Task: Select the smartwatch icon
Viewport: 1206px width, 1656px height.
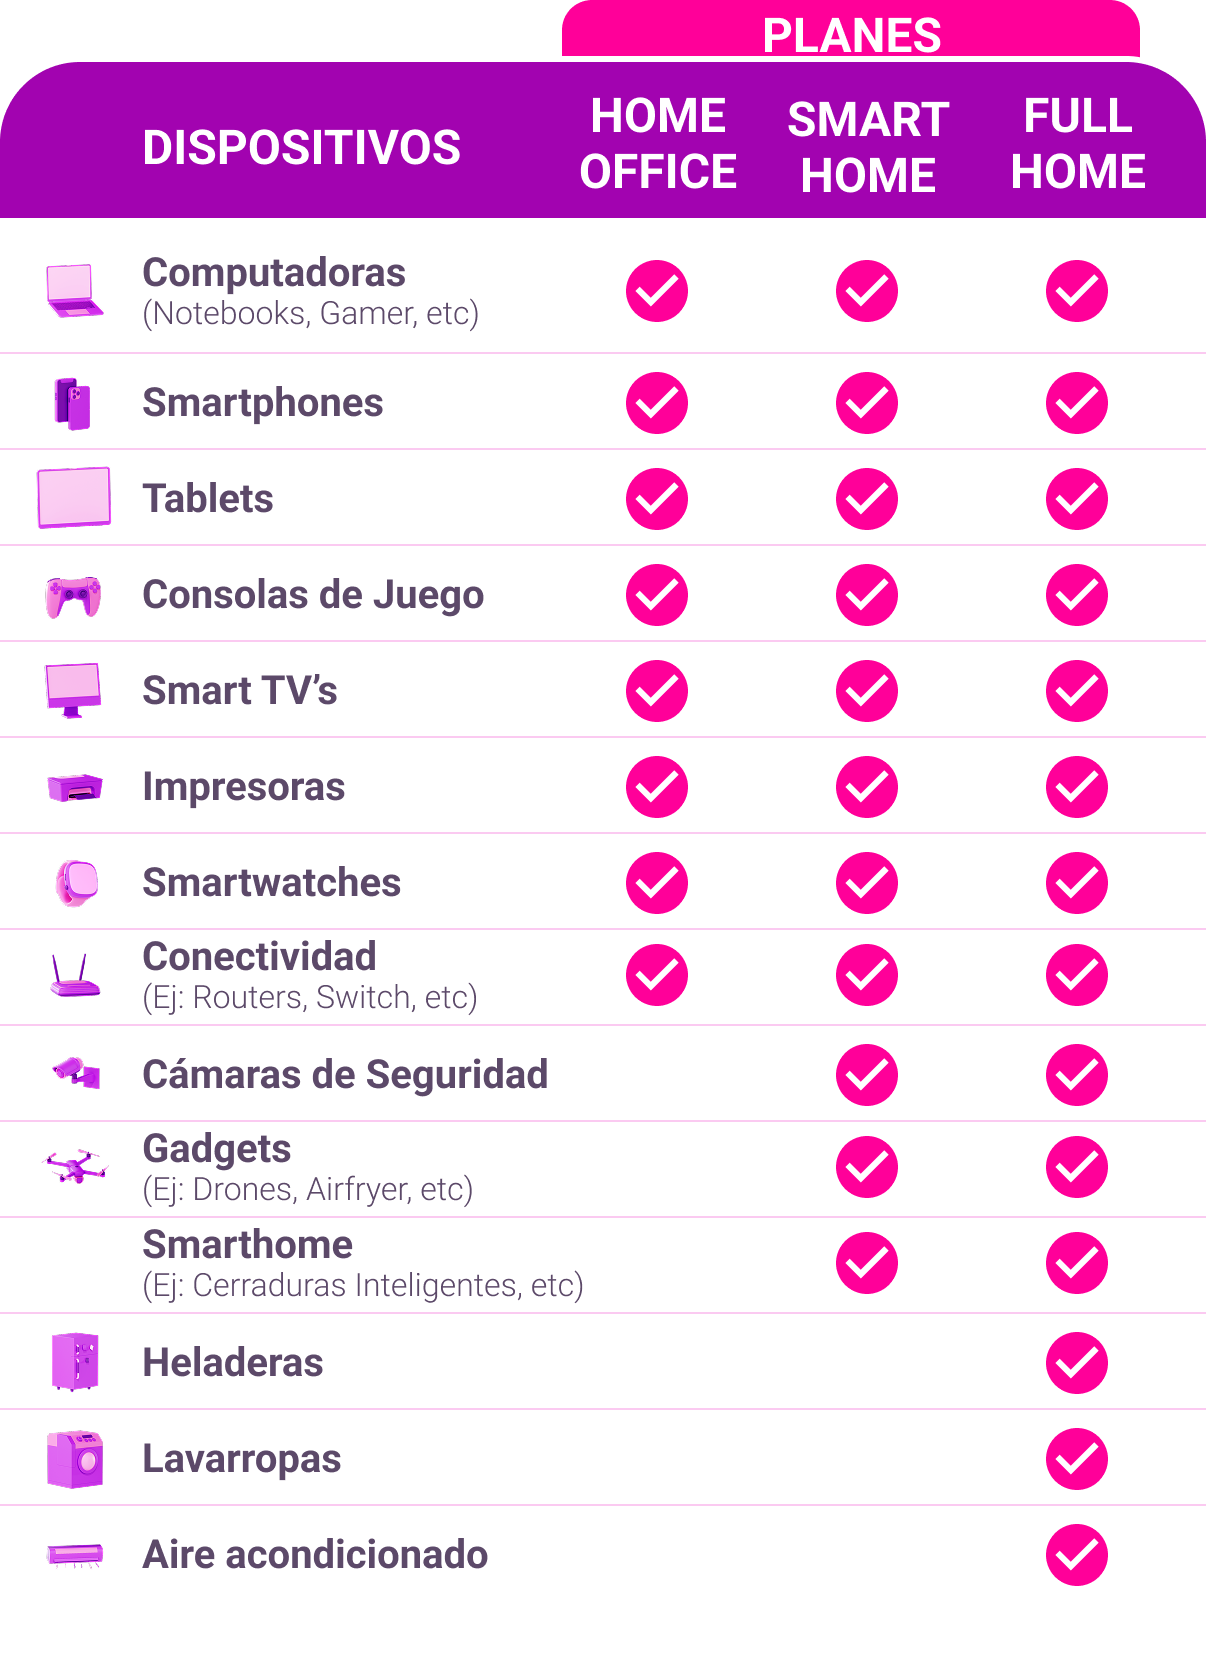Action: pos(77,883)
